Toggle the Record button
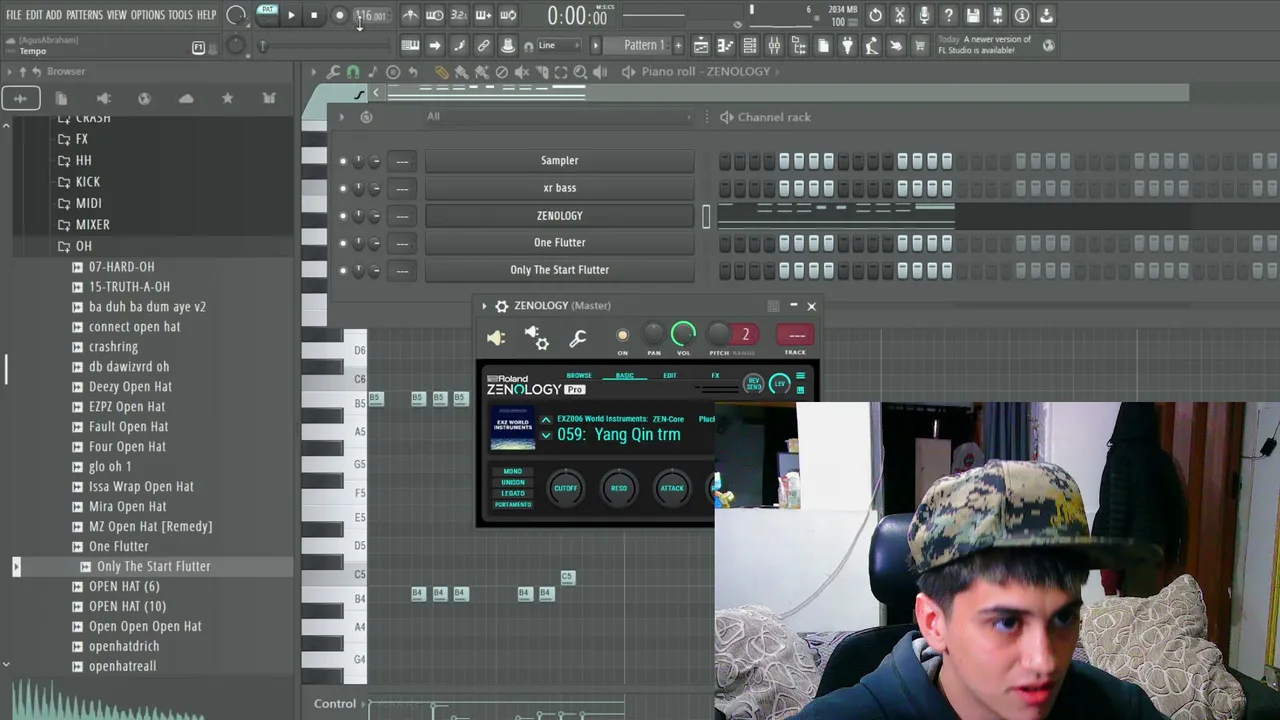 (x=339, y=15)
